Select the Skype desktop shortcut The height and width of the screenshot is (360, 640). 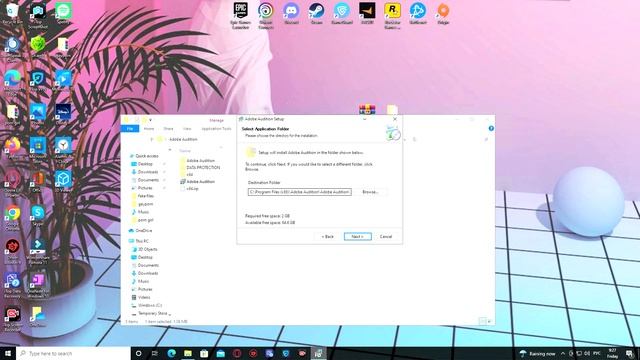point(38,216)
